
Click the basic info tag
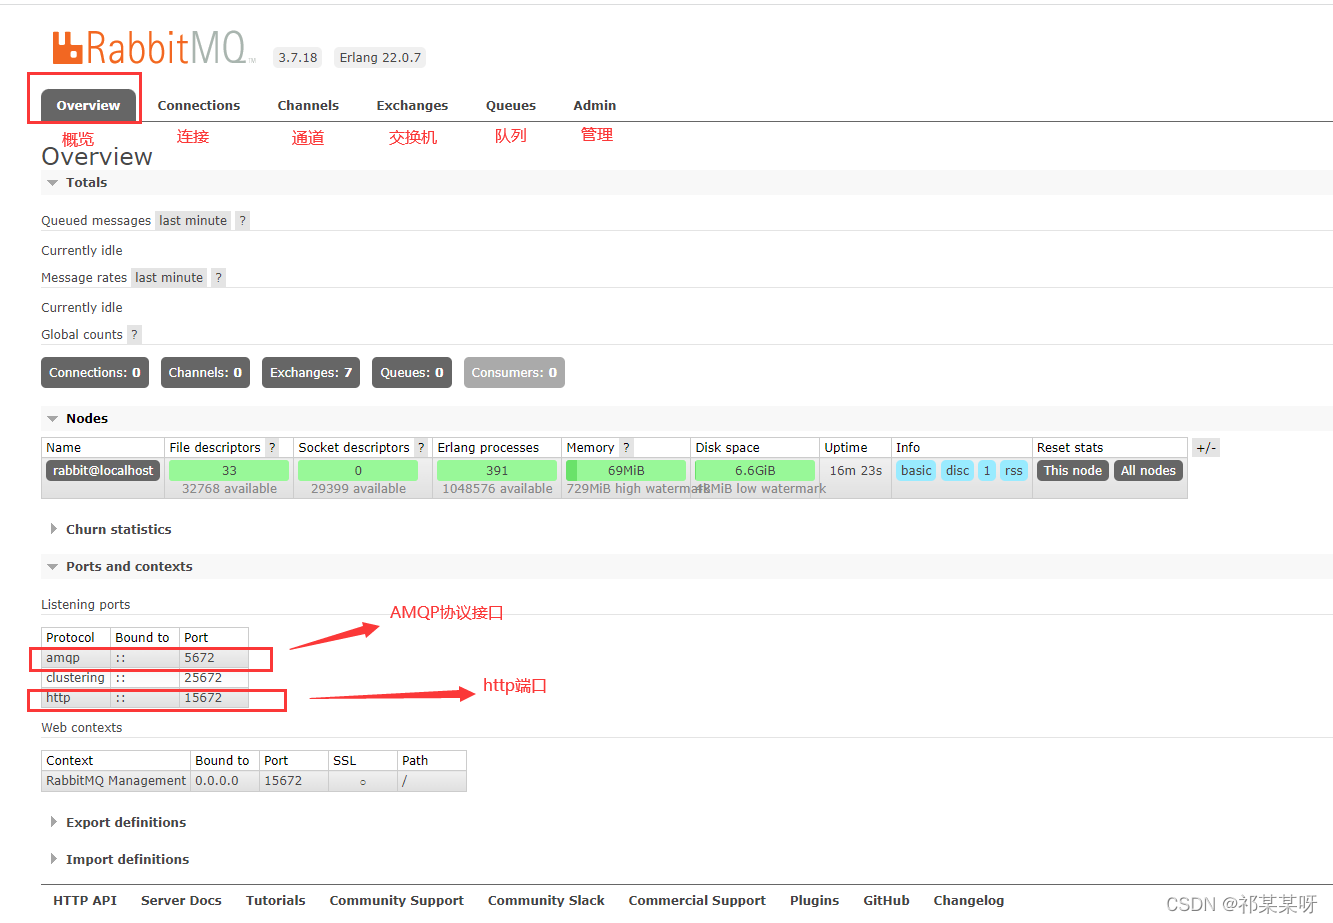(x=916, y=471)
